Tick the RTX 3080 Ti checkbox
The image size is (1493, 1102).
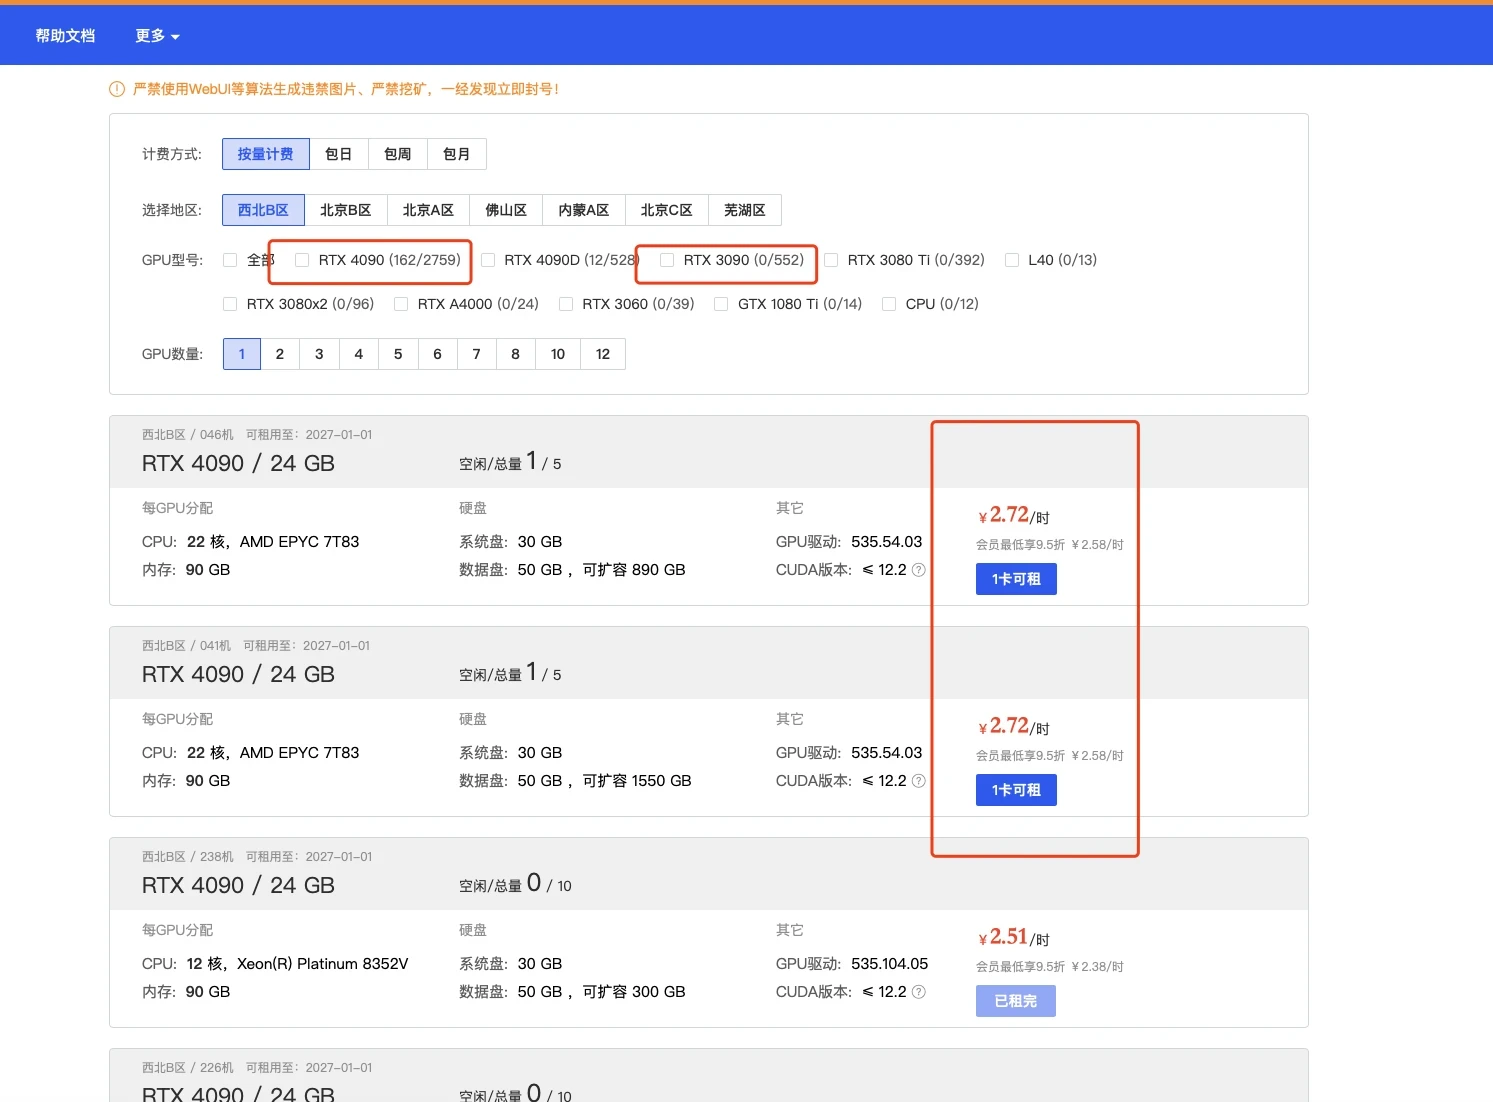coord(831,260)
